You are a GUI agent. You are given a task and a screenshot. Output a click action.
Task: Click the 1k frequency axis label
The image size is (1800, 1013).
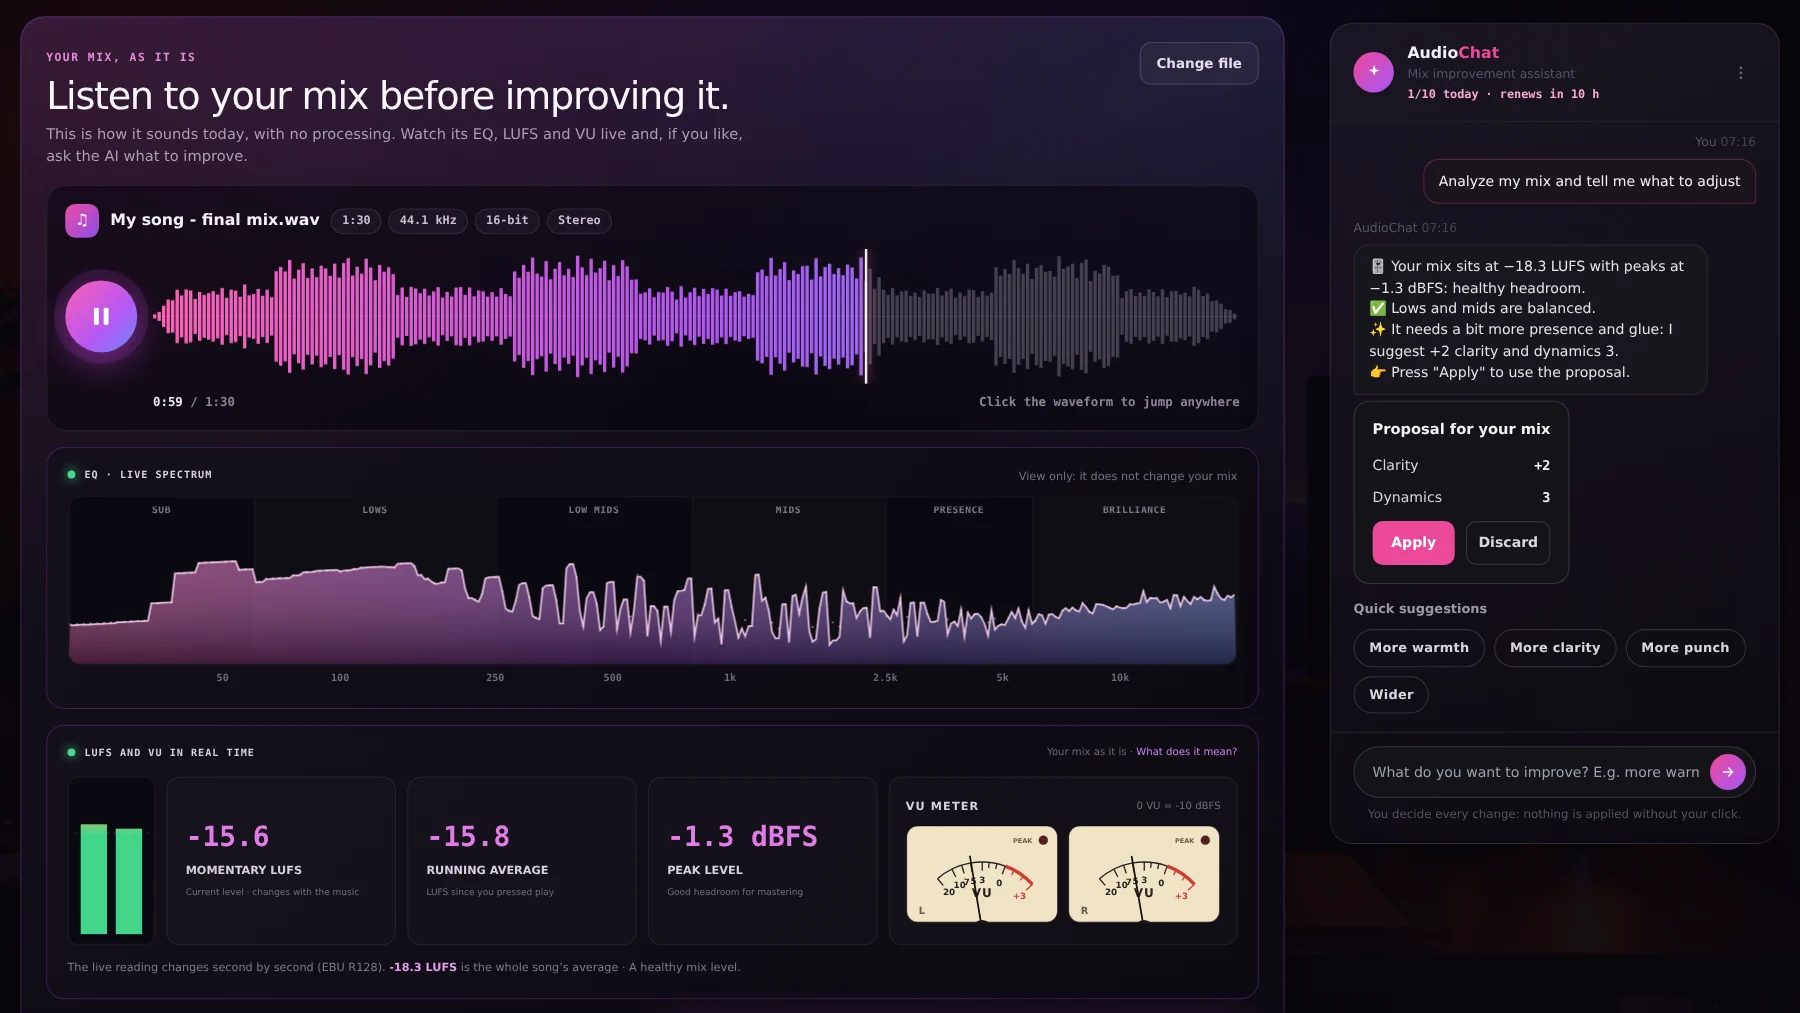pos(730,678)
